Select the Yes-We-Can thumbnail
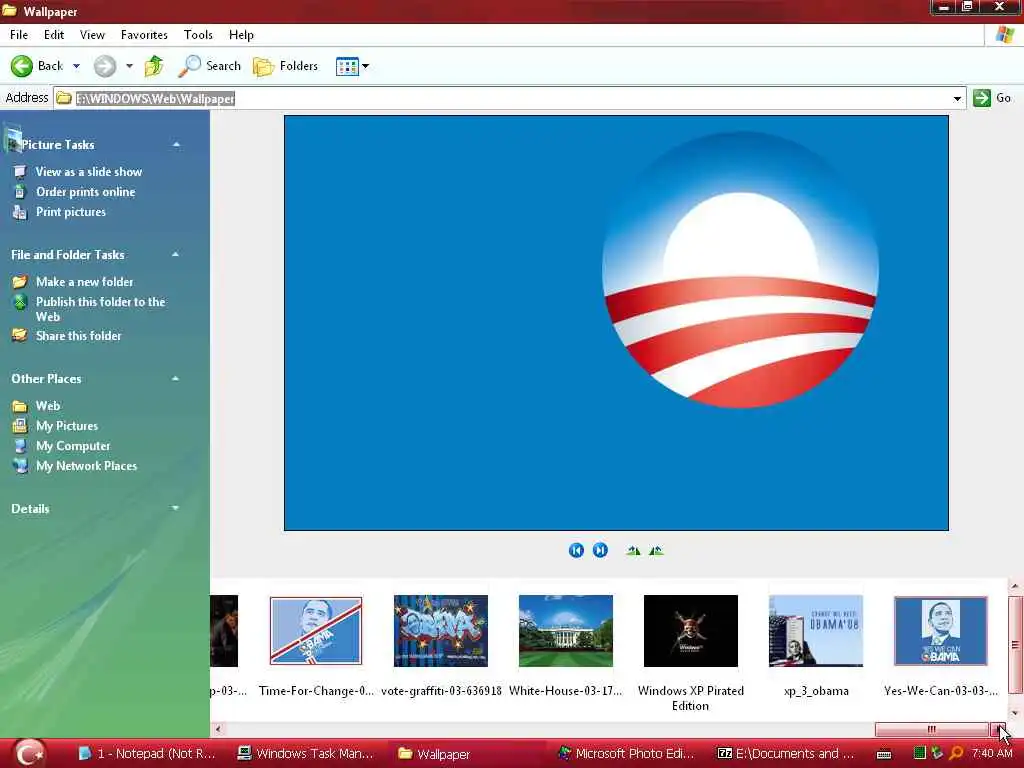The image size is (1024, 768). pos(940,631)
